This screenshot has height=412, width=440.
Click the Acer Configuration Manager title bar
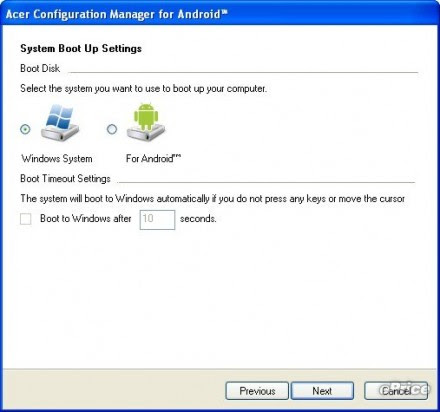pyautogui.click(x=220, y=13)
